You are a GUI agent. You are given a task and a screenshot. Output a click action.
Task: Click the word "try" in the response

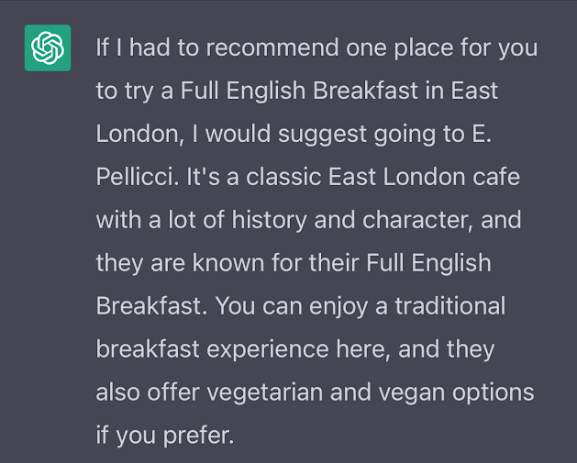[x=139, y=92]
